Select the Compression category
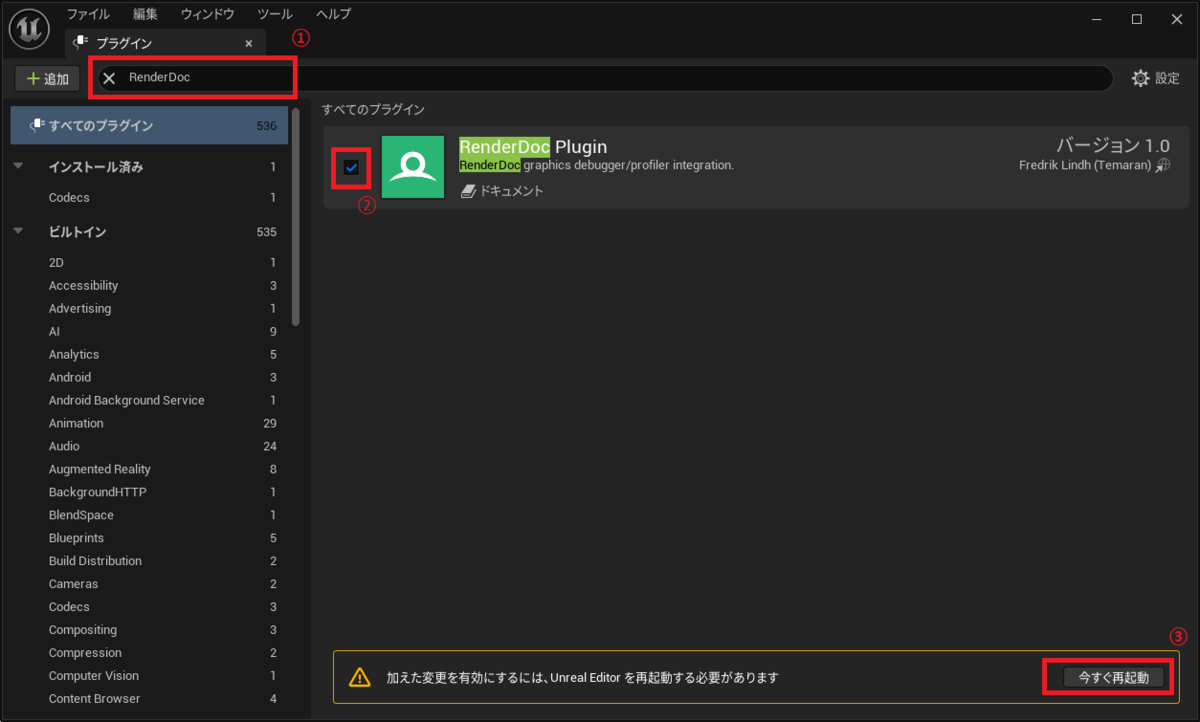The width and height of the screenshot is (1200, 722). [149, 653]
